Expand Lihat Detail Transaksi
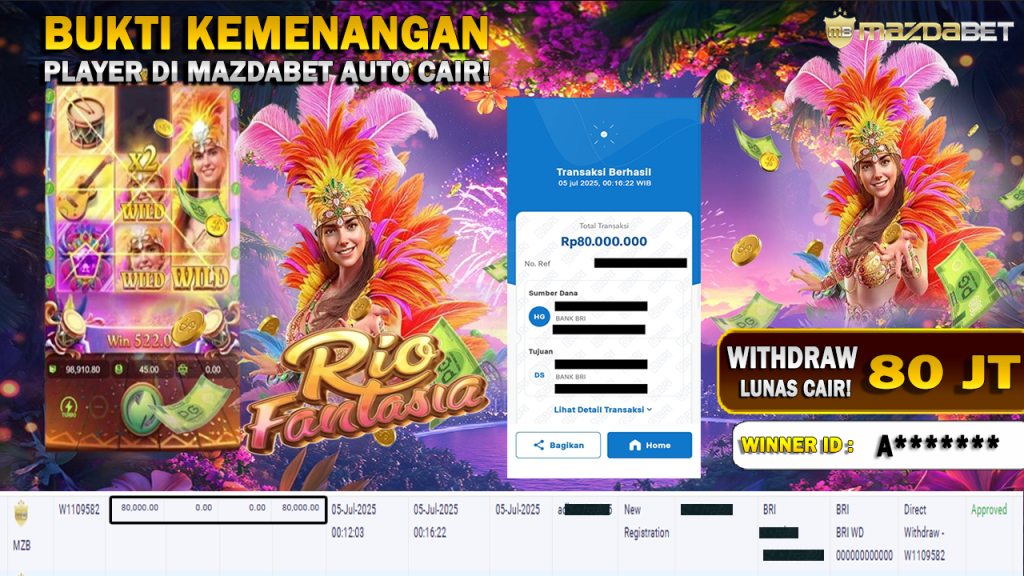The image size is (1024, 576). (603, 409)
